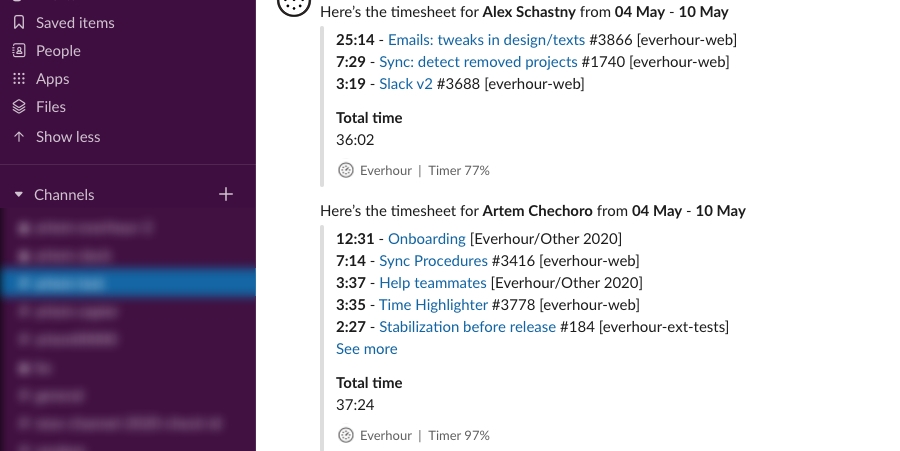Open Stabilization before release link

[x=467, y=327]
